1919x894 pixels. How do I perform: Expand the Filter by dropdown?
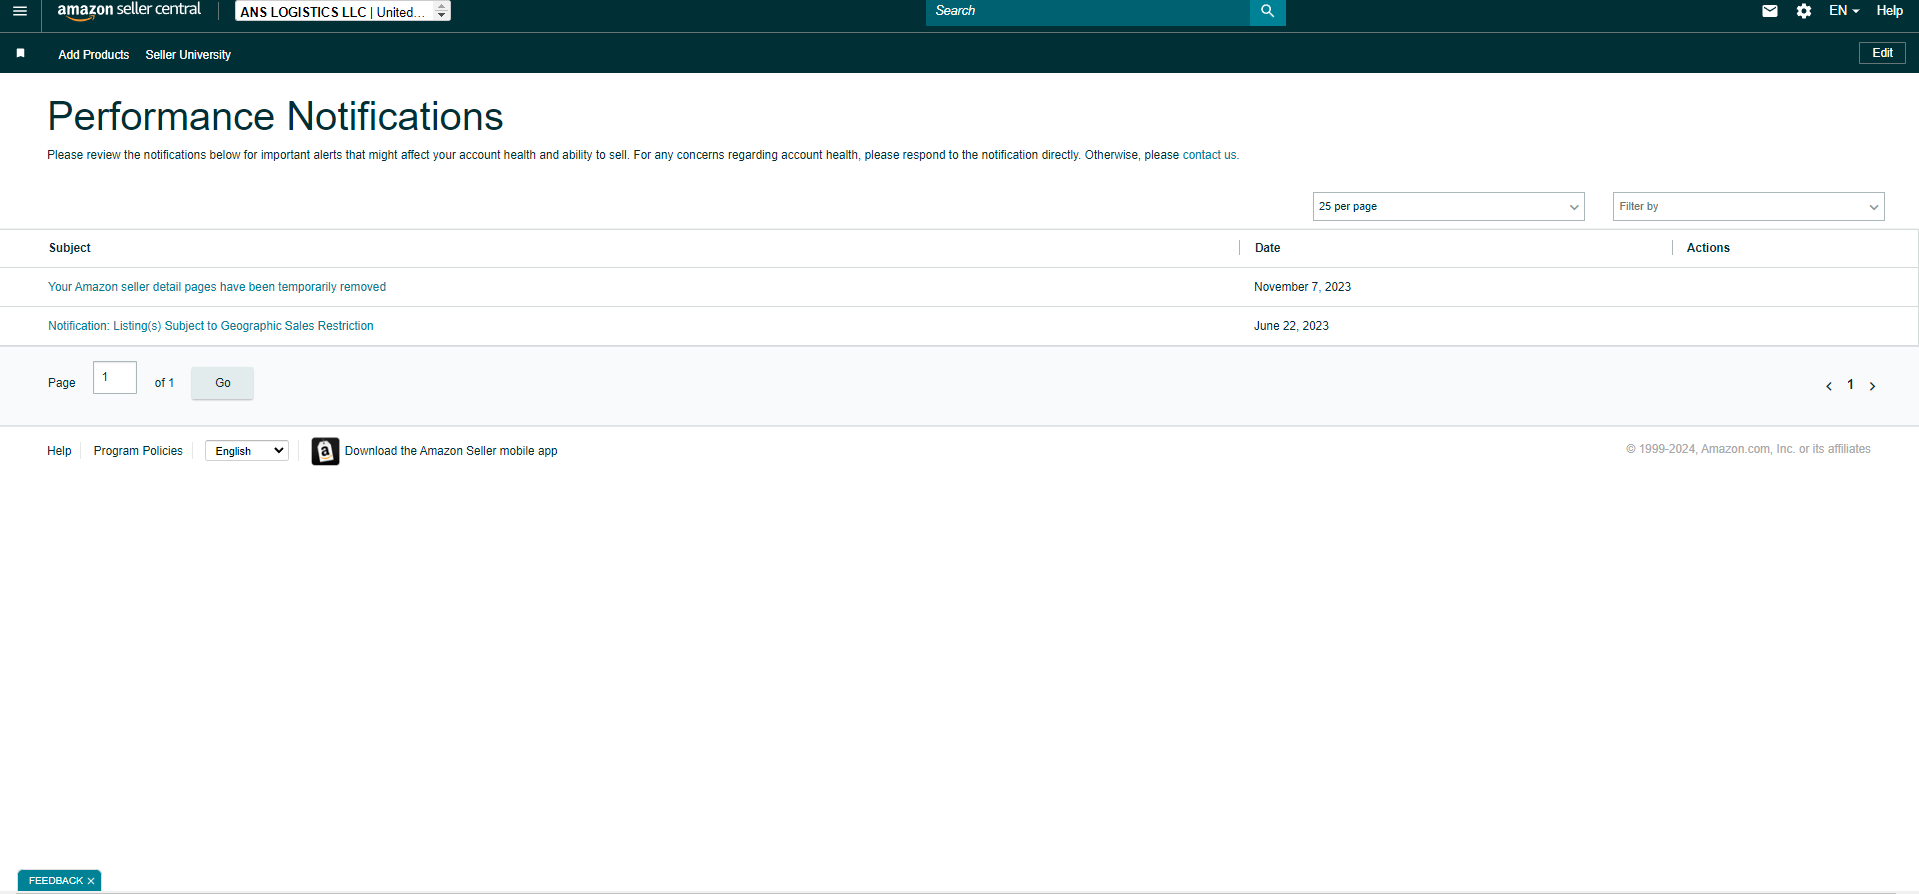click(1748, 206)
